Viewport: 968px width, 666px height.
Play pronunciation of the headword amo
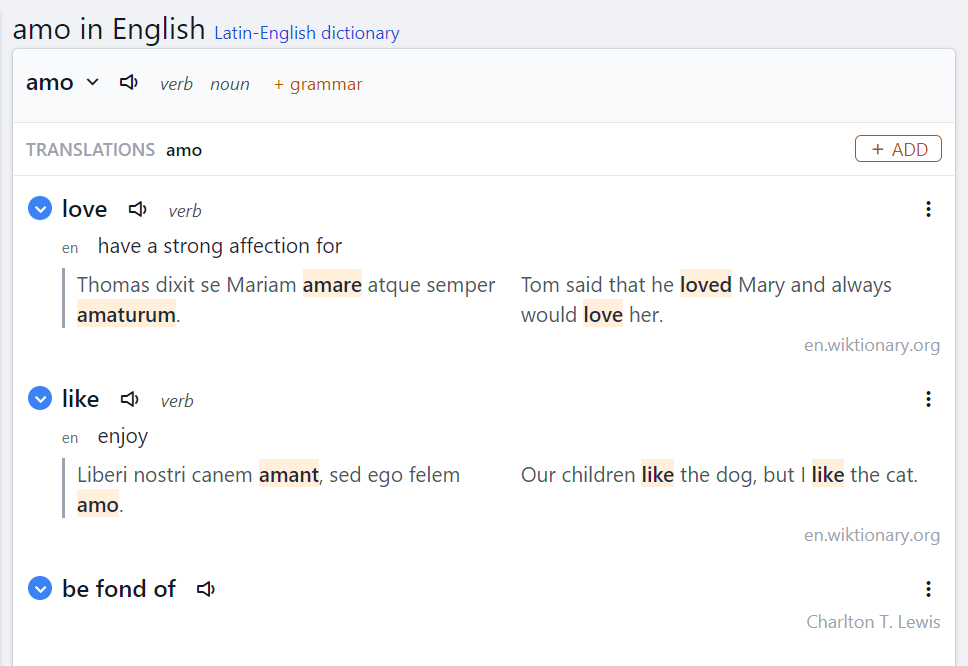tap(128, 83)
